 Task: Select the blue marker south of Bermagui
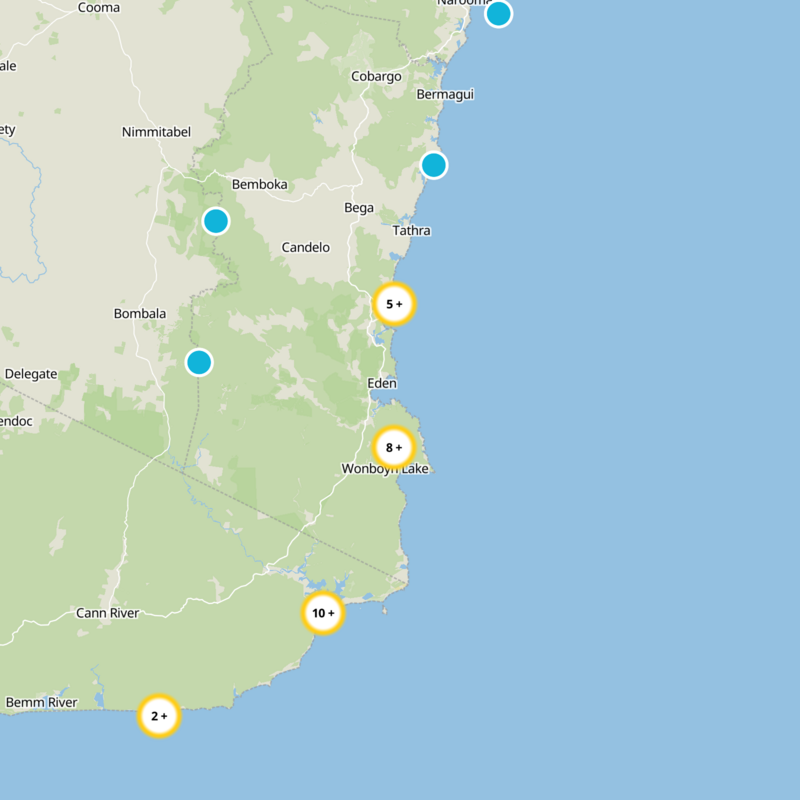434,165
